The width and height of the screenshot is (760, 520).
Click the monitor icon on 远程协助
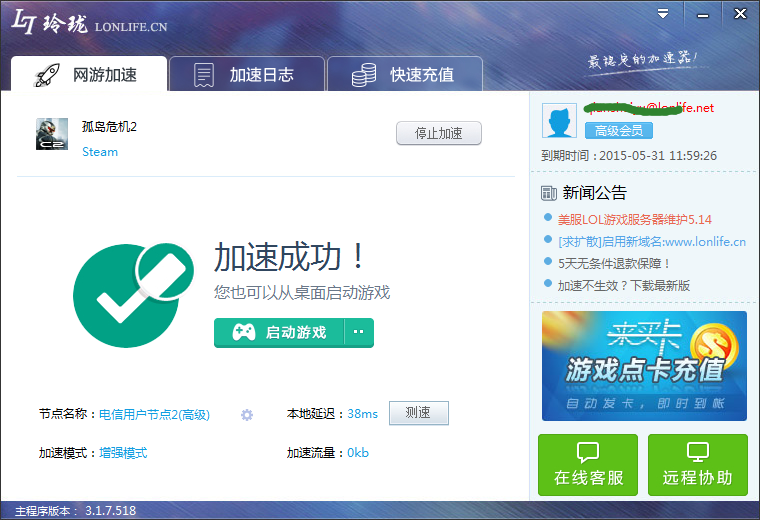pyautogui.click(x=698, y=452)
